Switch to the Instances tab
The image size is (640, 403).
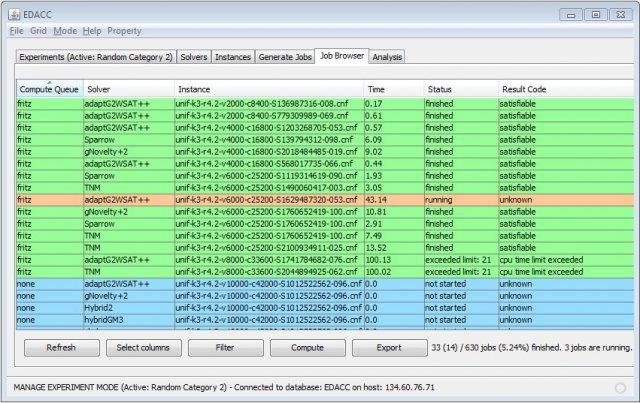click(x=233, y=57)
